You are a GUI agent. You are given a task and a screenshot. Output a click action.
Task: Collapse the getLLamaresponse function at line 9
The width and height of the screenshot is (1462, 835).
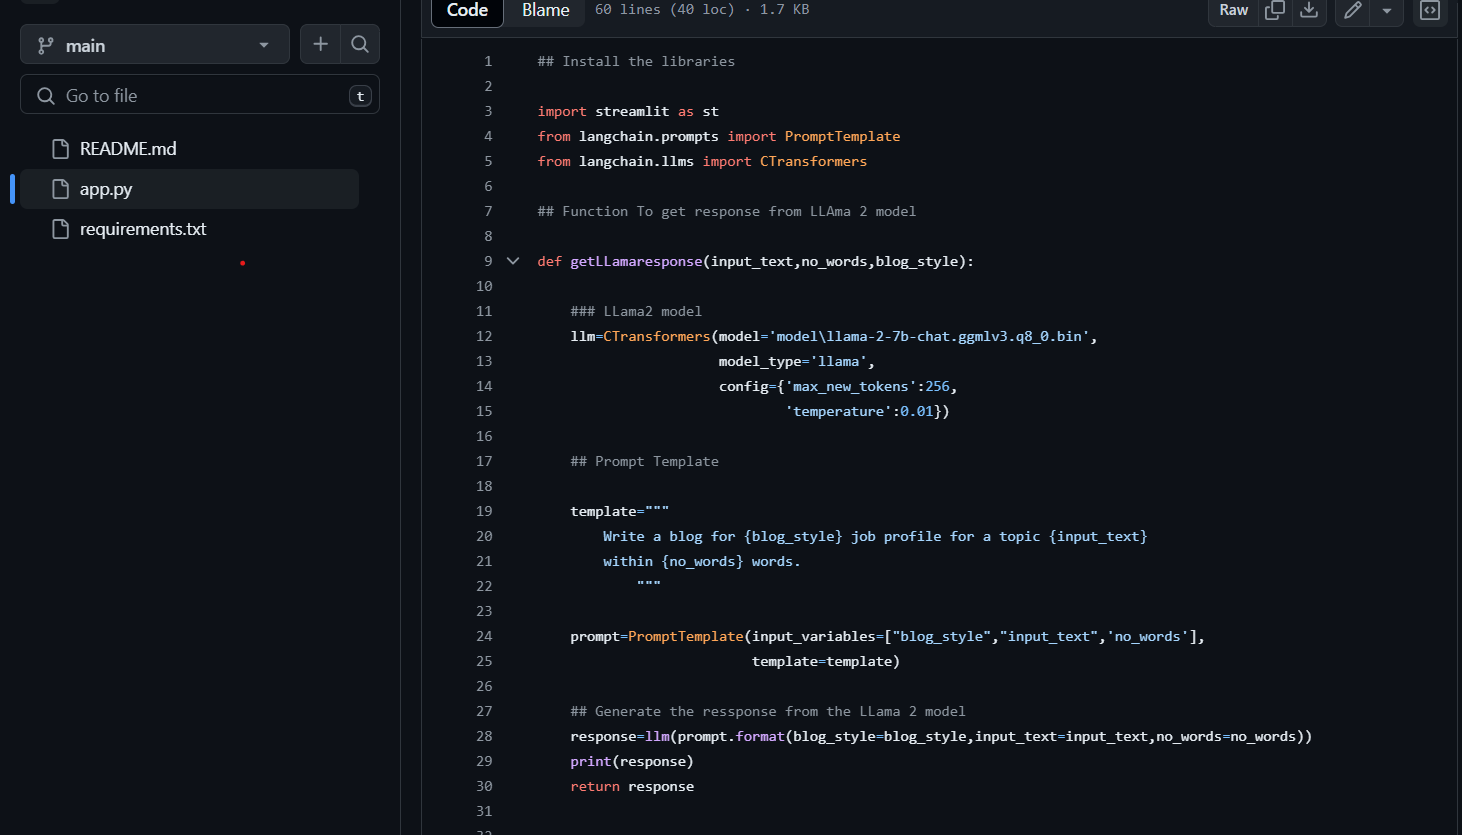(x=513, y=261)
